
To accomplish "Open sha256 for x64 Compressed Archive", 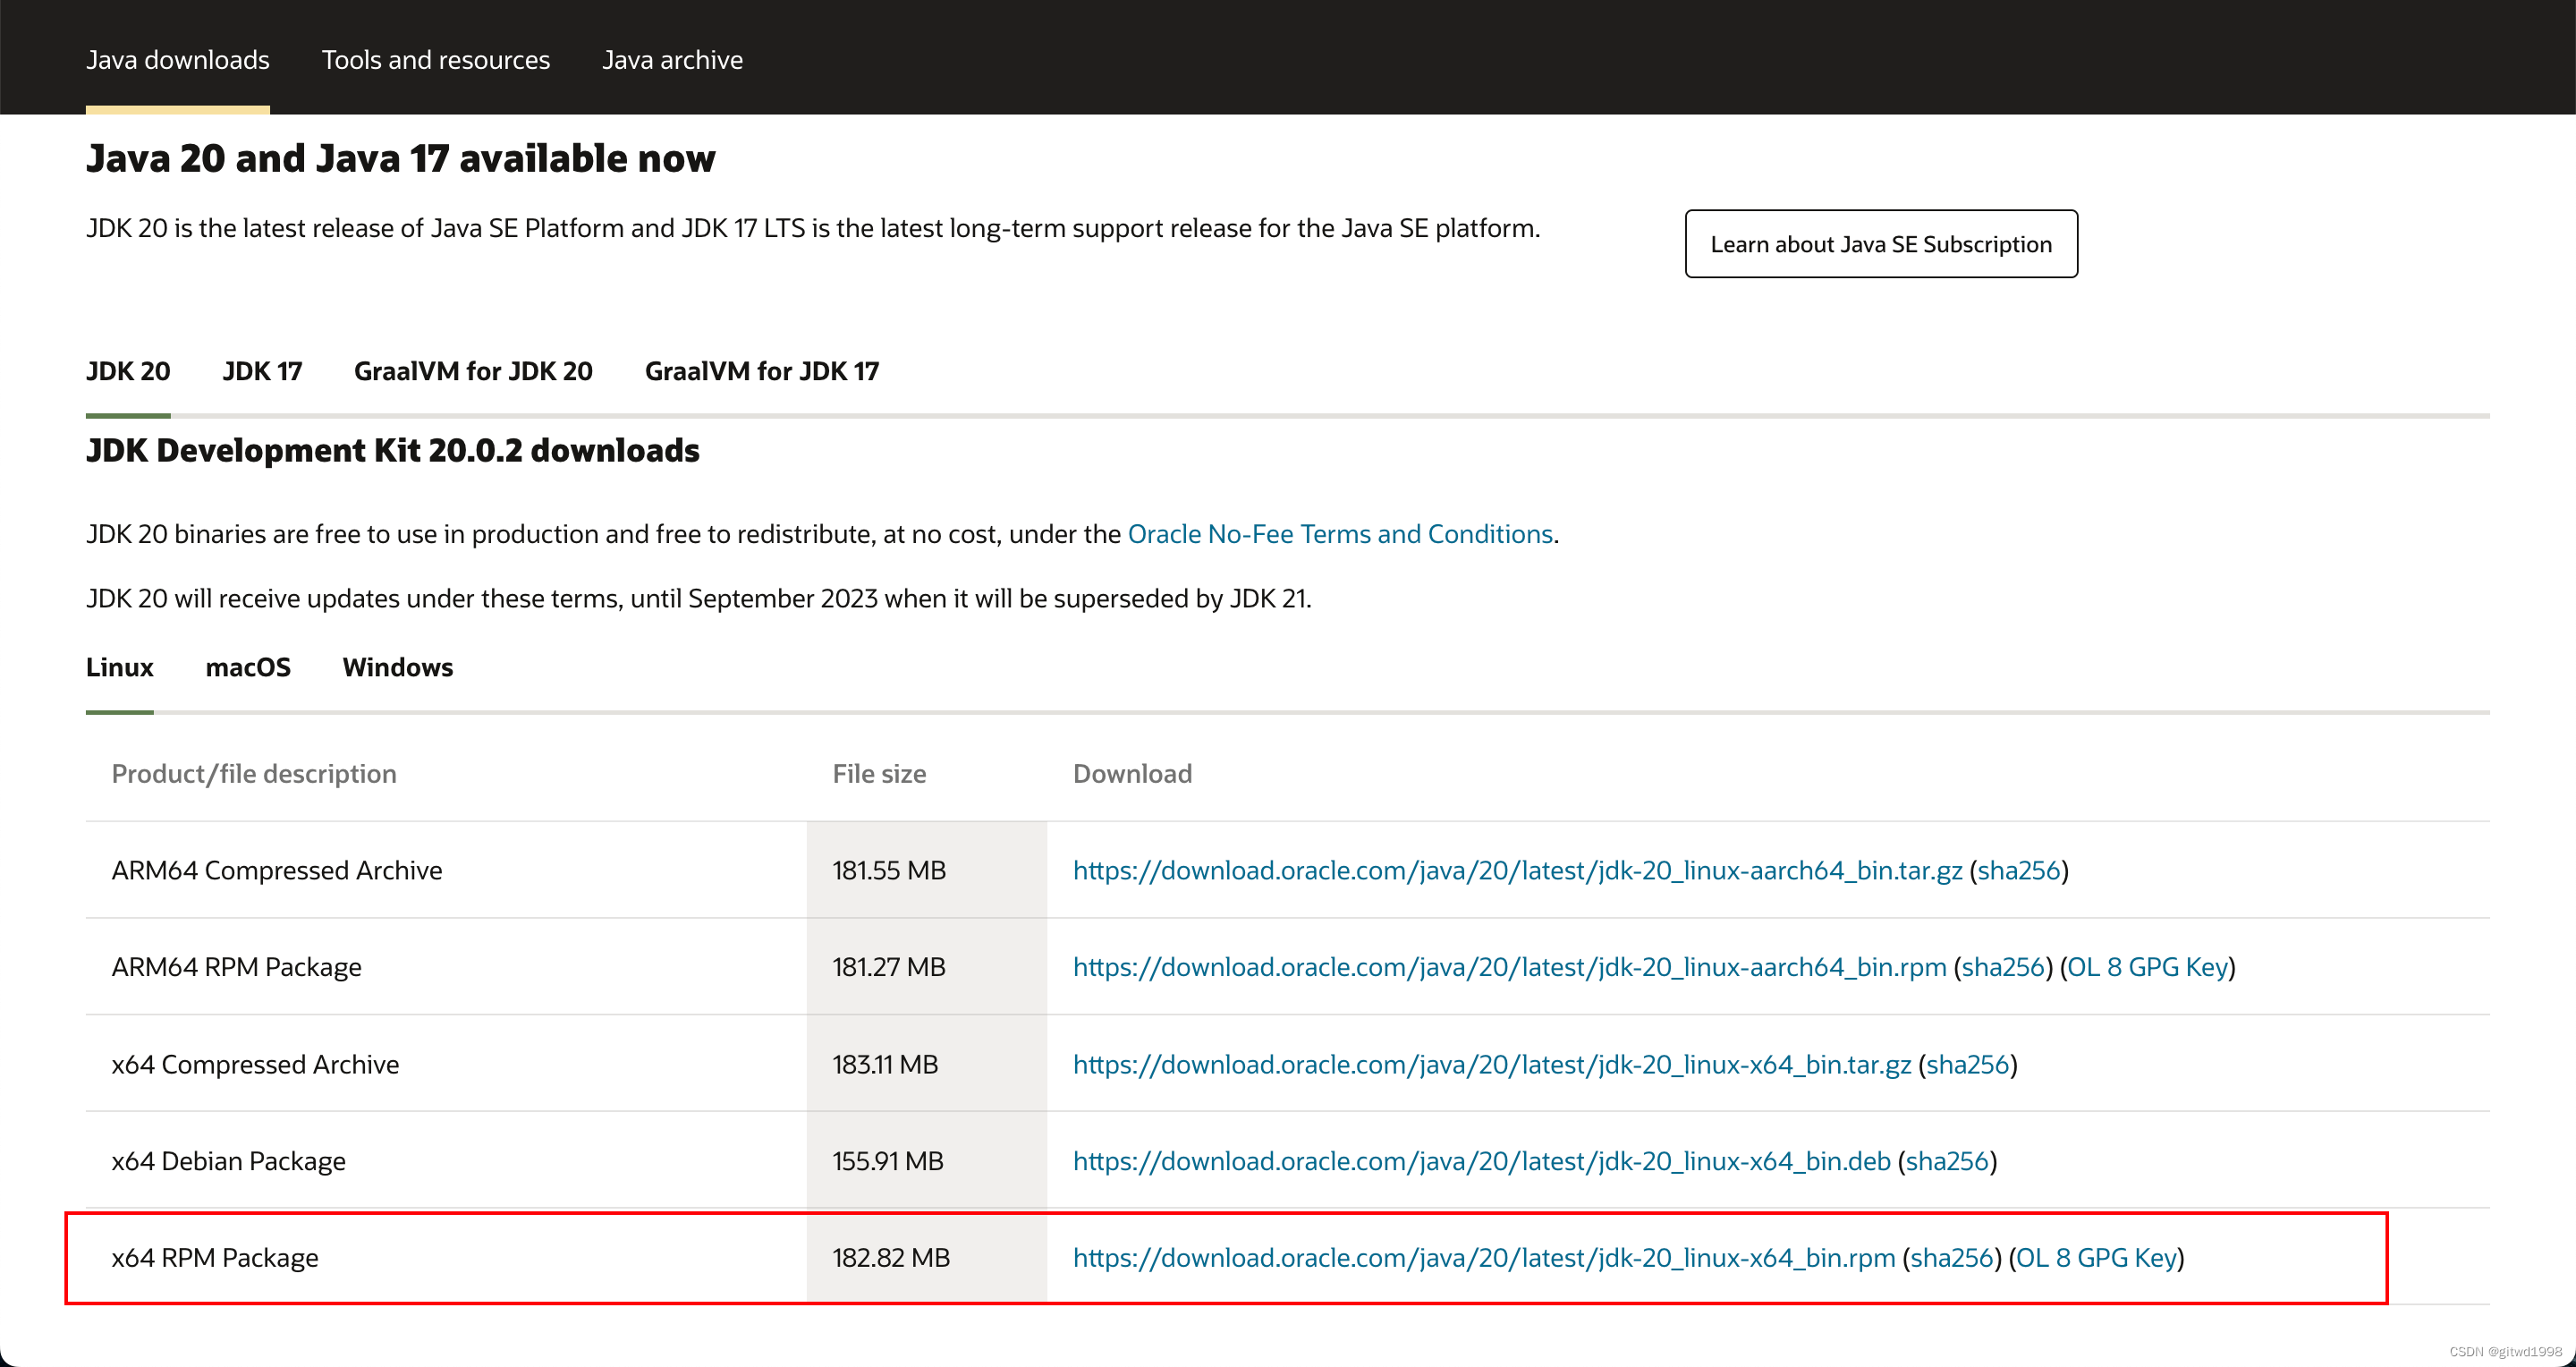I will (x=1968, y=1064).
